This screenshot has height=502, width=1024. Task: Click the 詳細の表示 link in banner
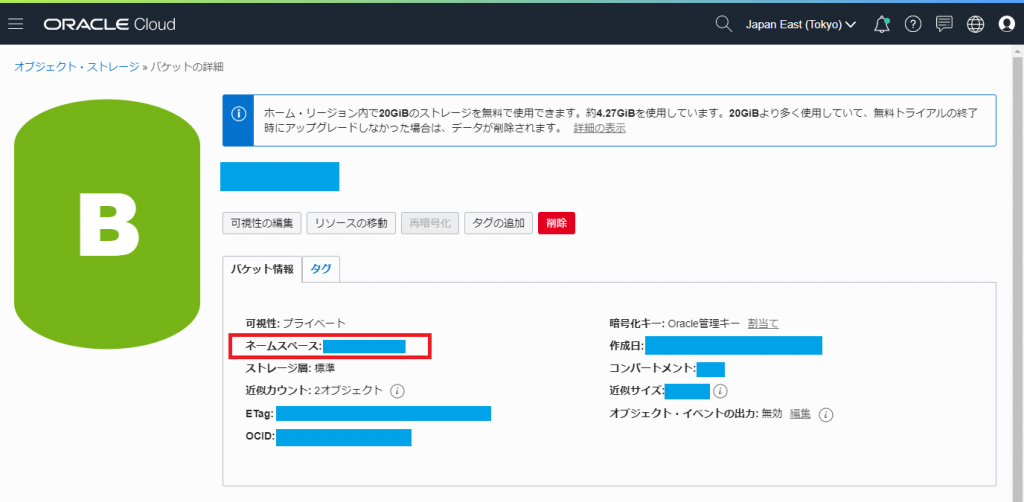[x=600, y=128]
